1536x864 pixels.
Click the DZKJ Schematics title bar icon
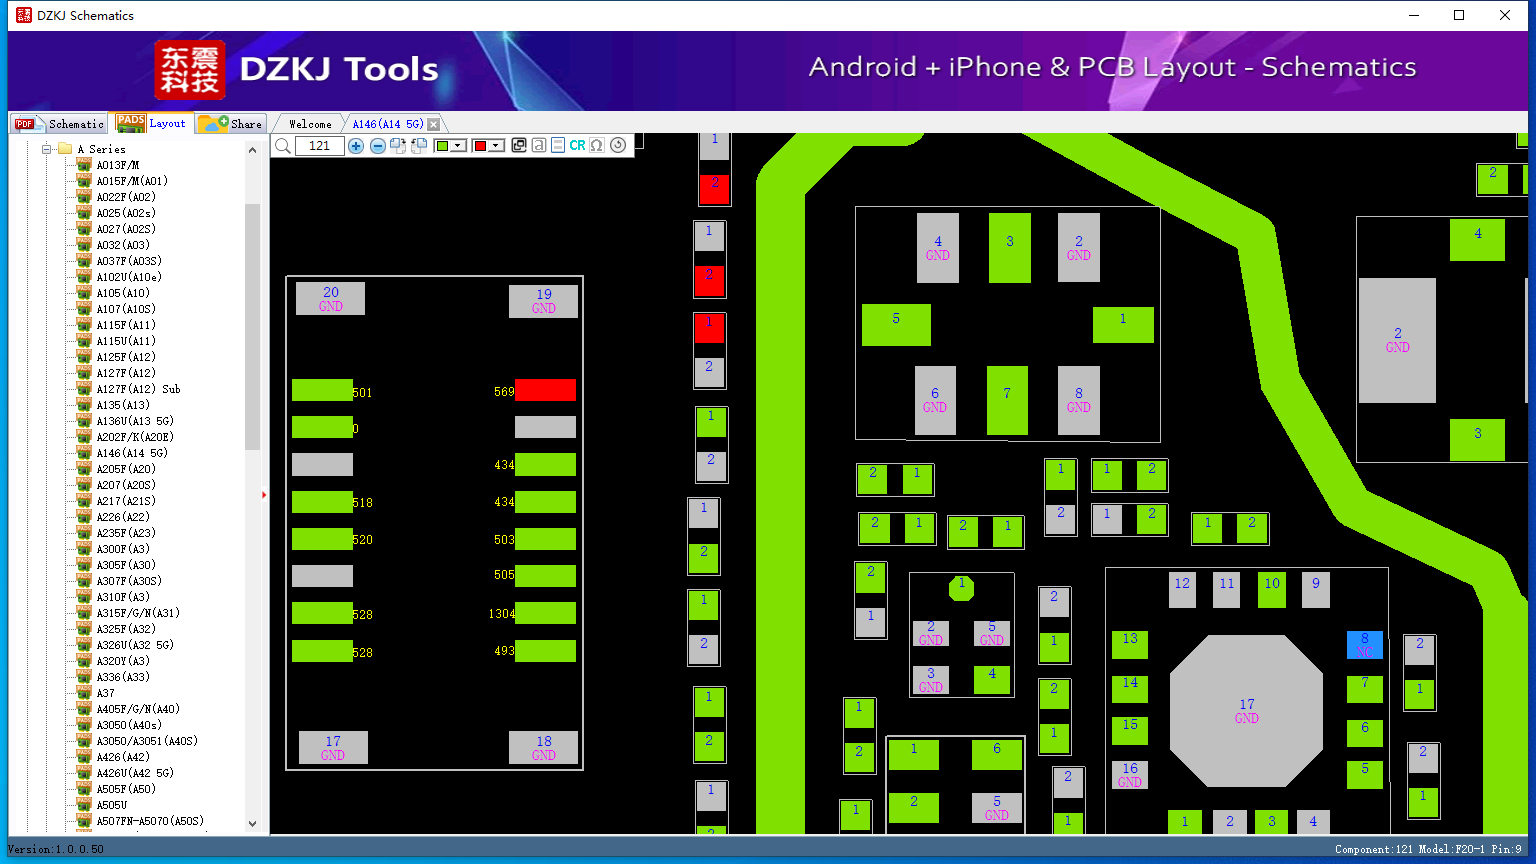click(x=22, y=15)
